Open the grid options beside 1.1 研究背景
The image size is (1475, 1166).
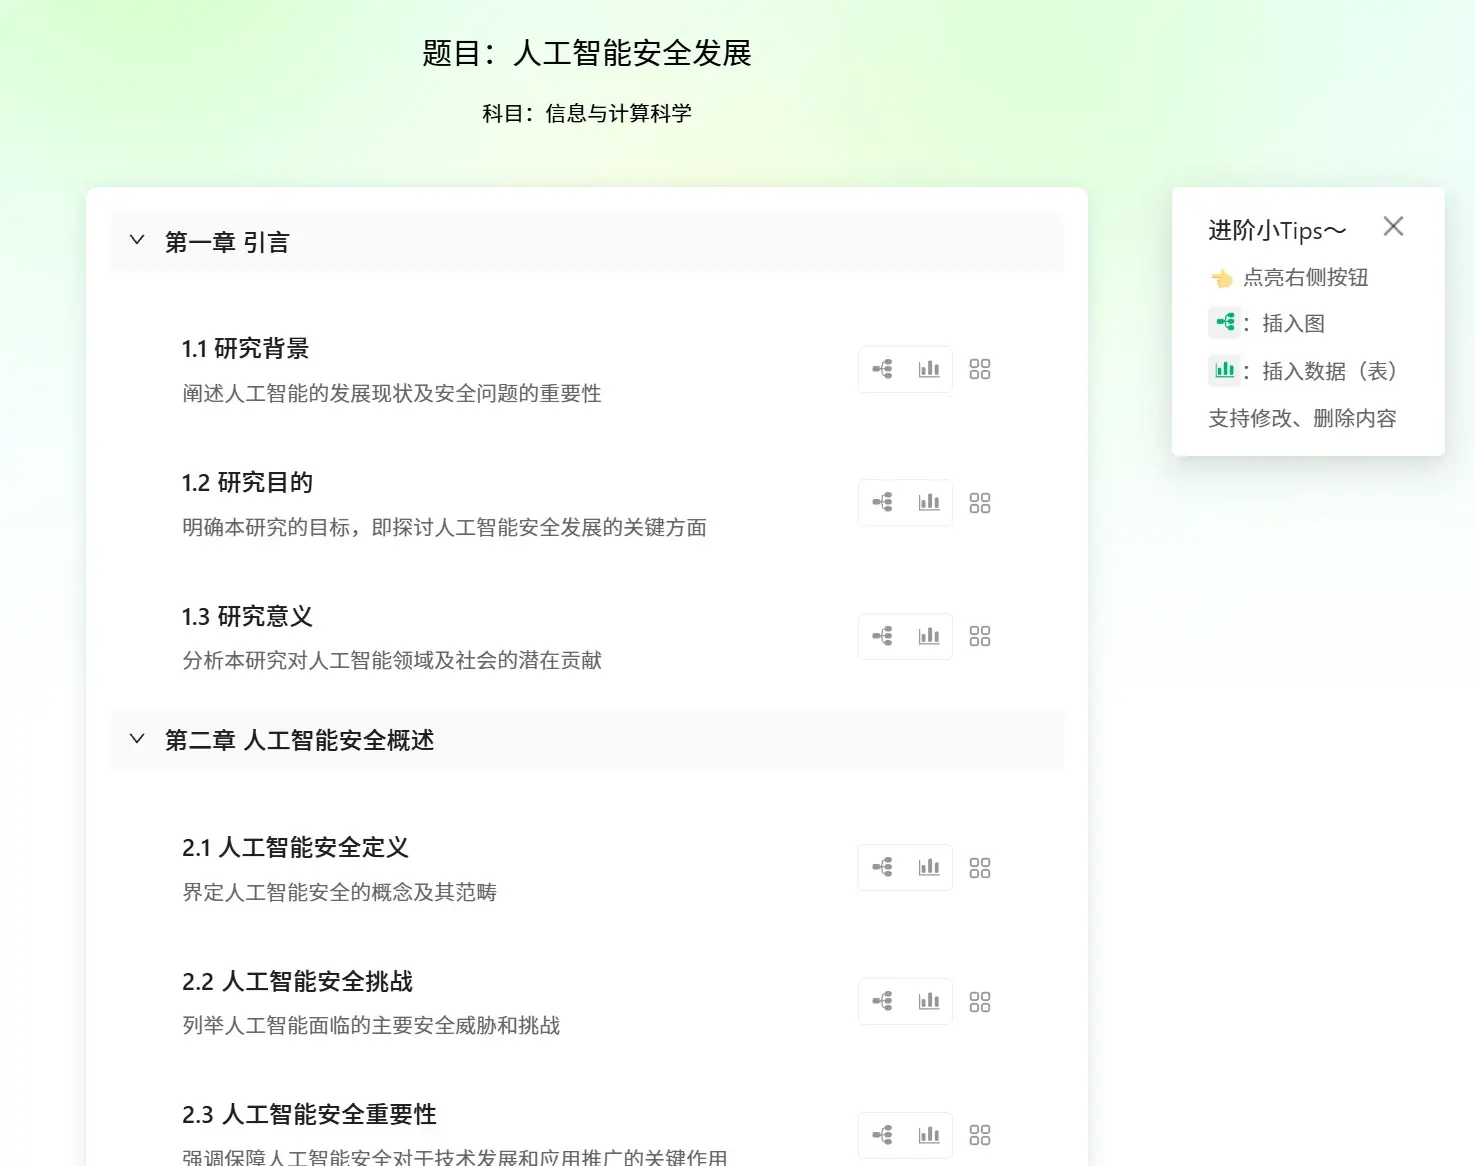coord(980,369)
